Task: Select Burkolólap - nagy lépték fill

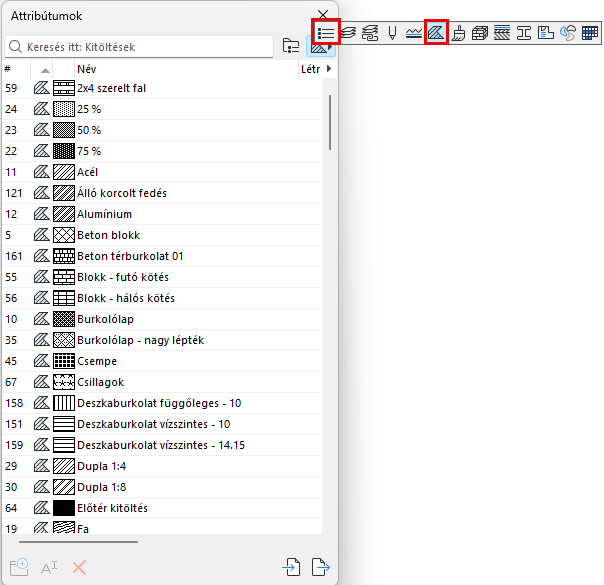Action: pyautogui.click(x=162, y=340)
